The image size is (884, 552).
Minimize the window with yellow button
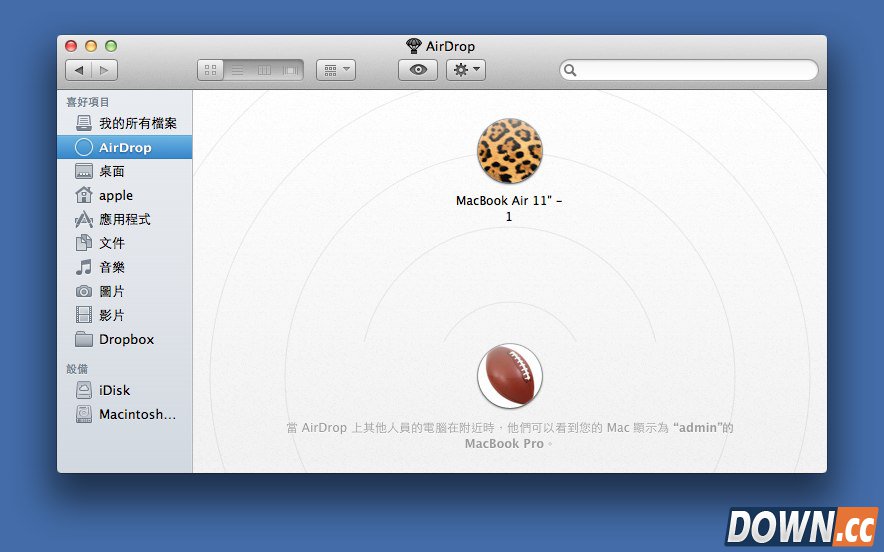tap(91, 46)
